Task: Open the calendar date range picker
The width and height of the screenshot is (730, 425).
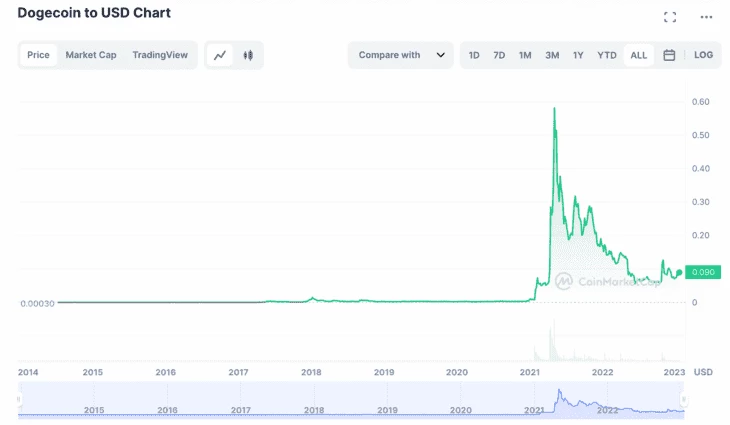Action: pos(669,55)
